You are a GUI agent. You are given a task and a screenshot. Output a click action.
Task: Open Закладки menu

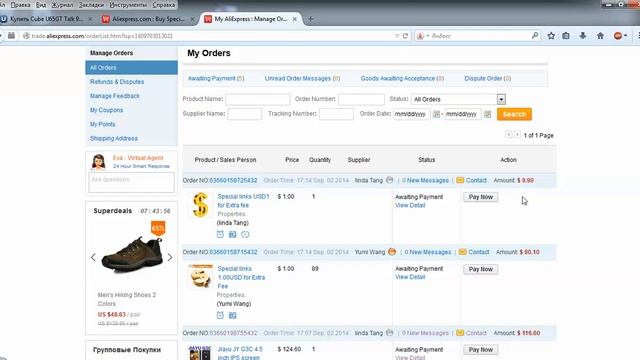click(91, 5)
